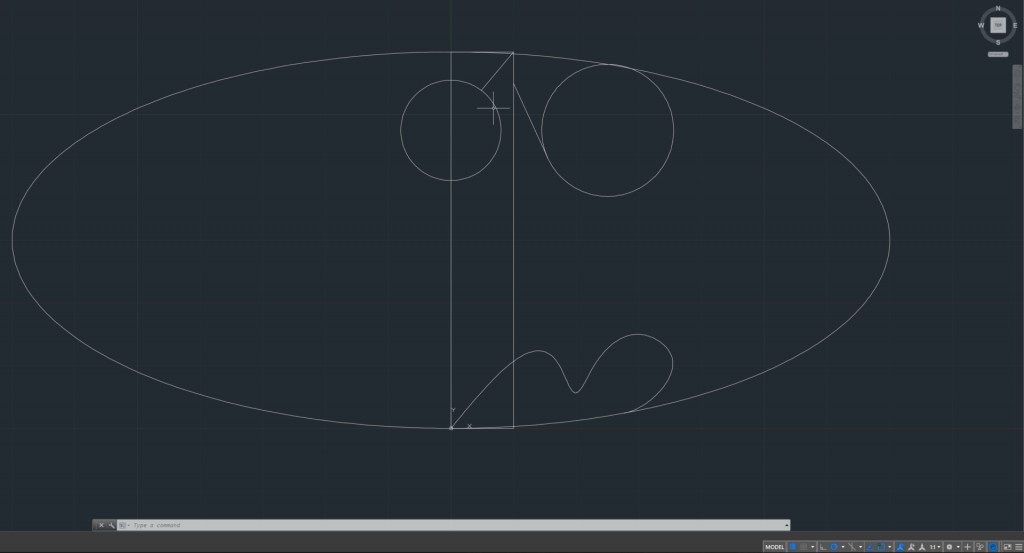
Task: Click the E compass direction on ViewCube
Action: (1015, 25)
